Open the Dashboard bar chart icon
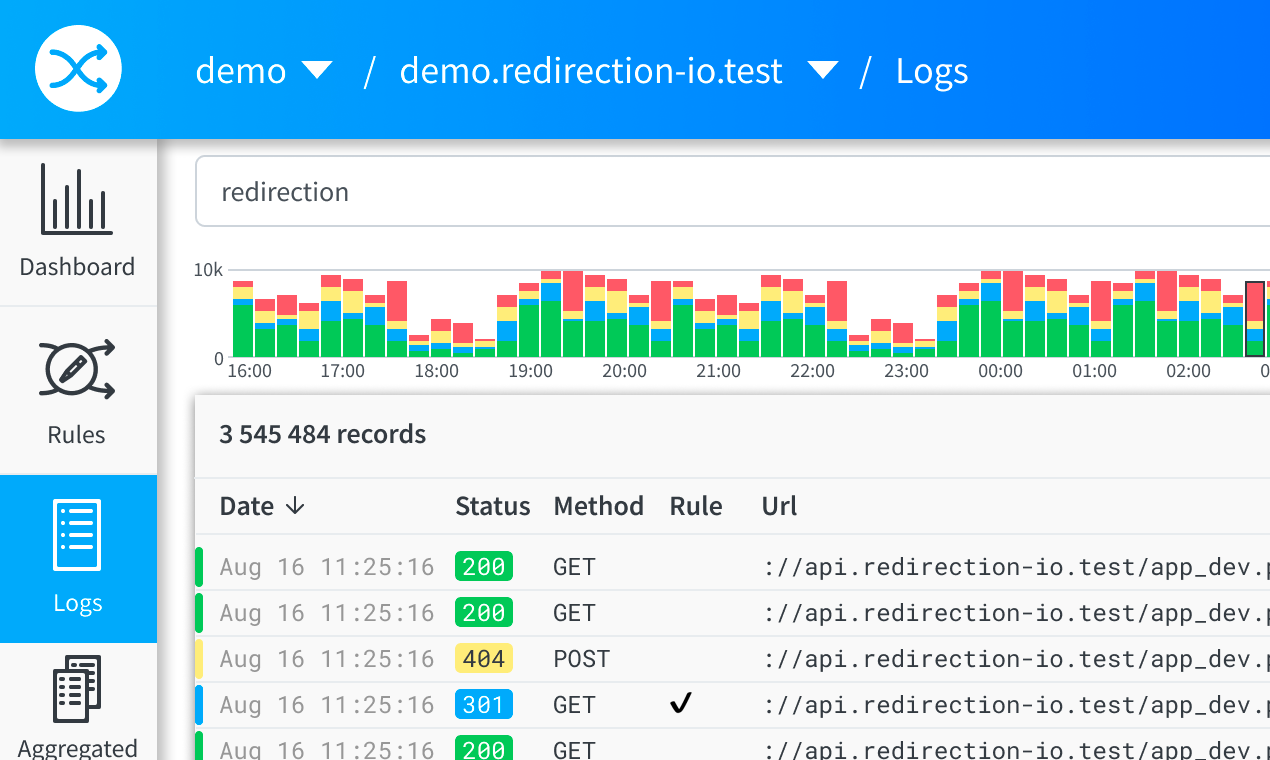Image resolution: width=1270 pixels, height=760 pixels. [x=77, y=199]
